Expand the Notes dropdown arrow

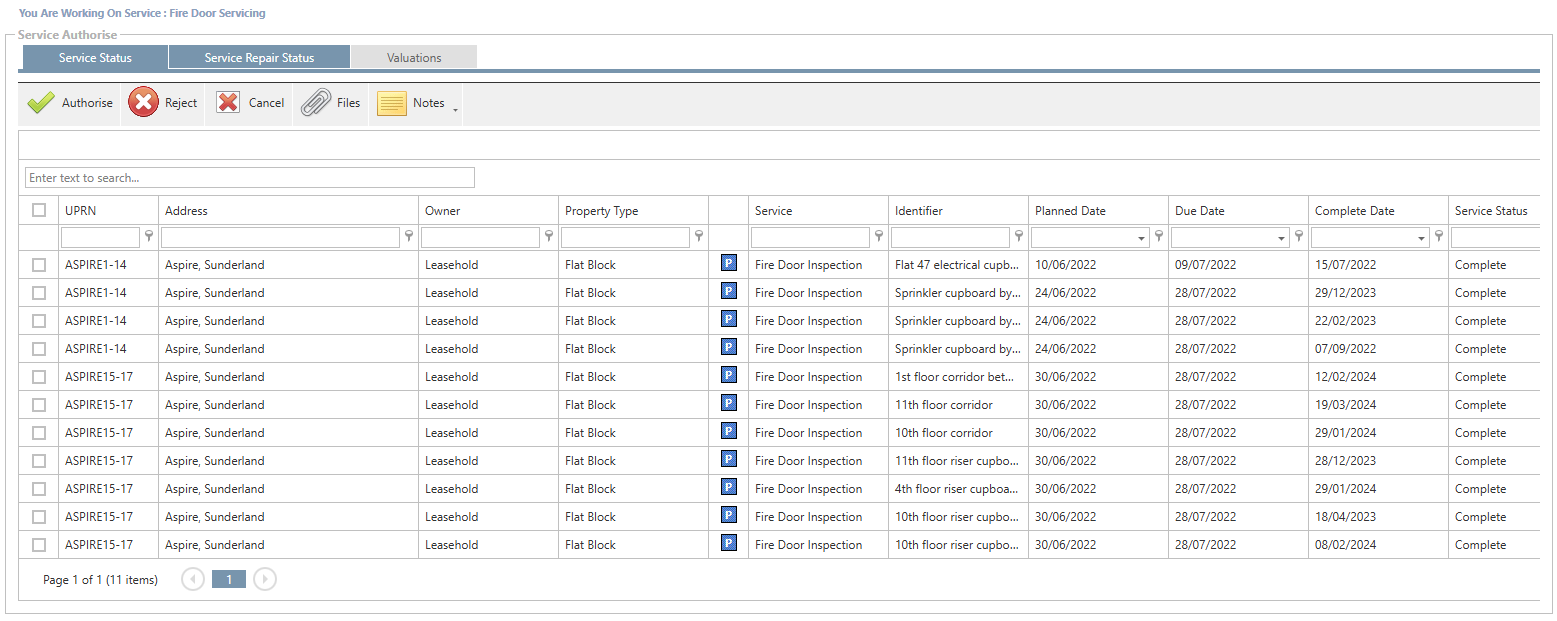456,109
